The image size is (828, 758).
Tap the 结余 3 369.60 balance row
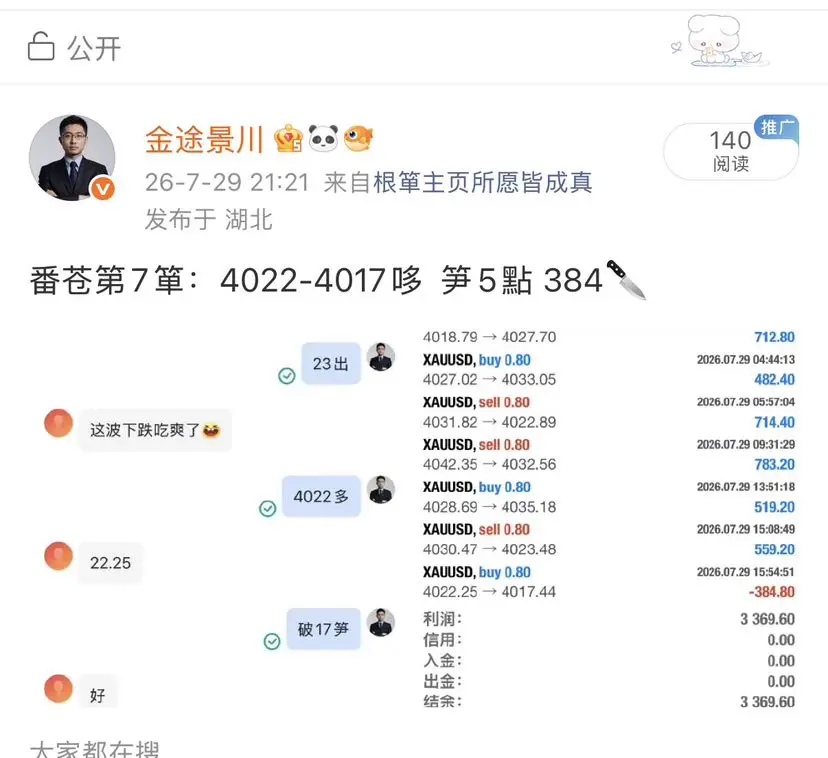[609, 701]
